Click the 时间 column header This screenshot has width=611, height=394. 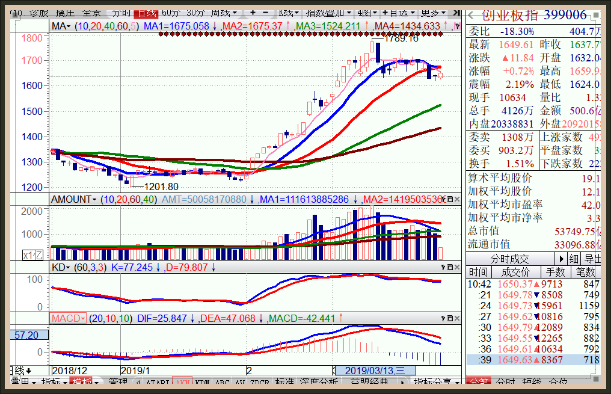(479, 272)
